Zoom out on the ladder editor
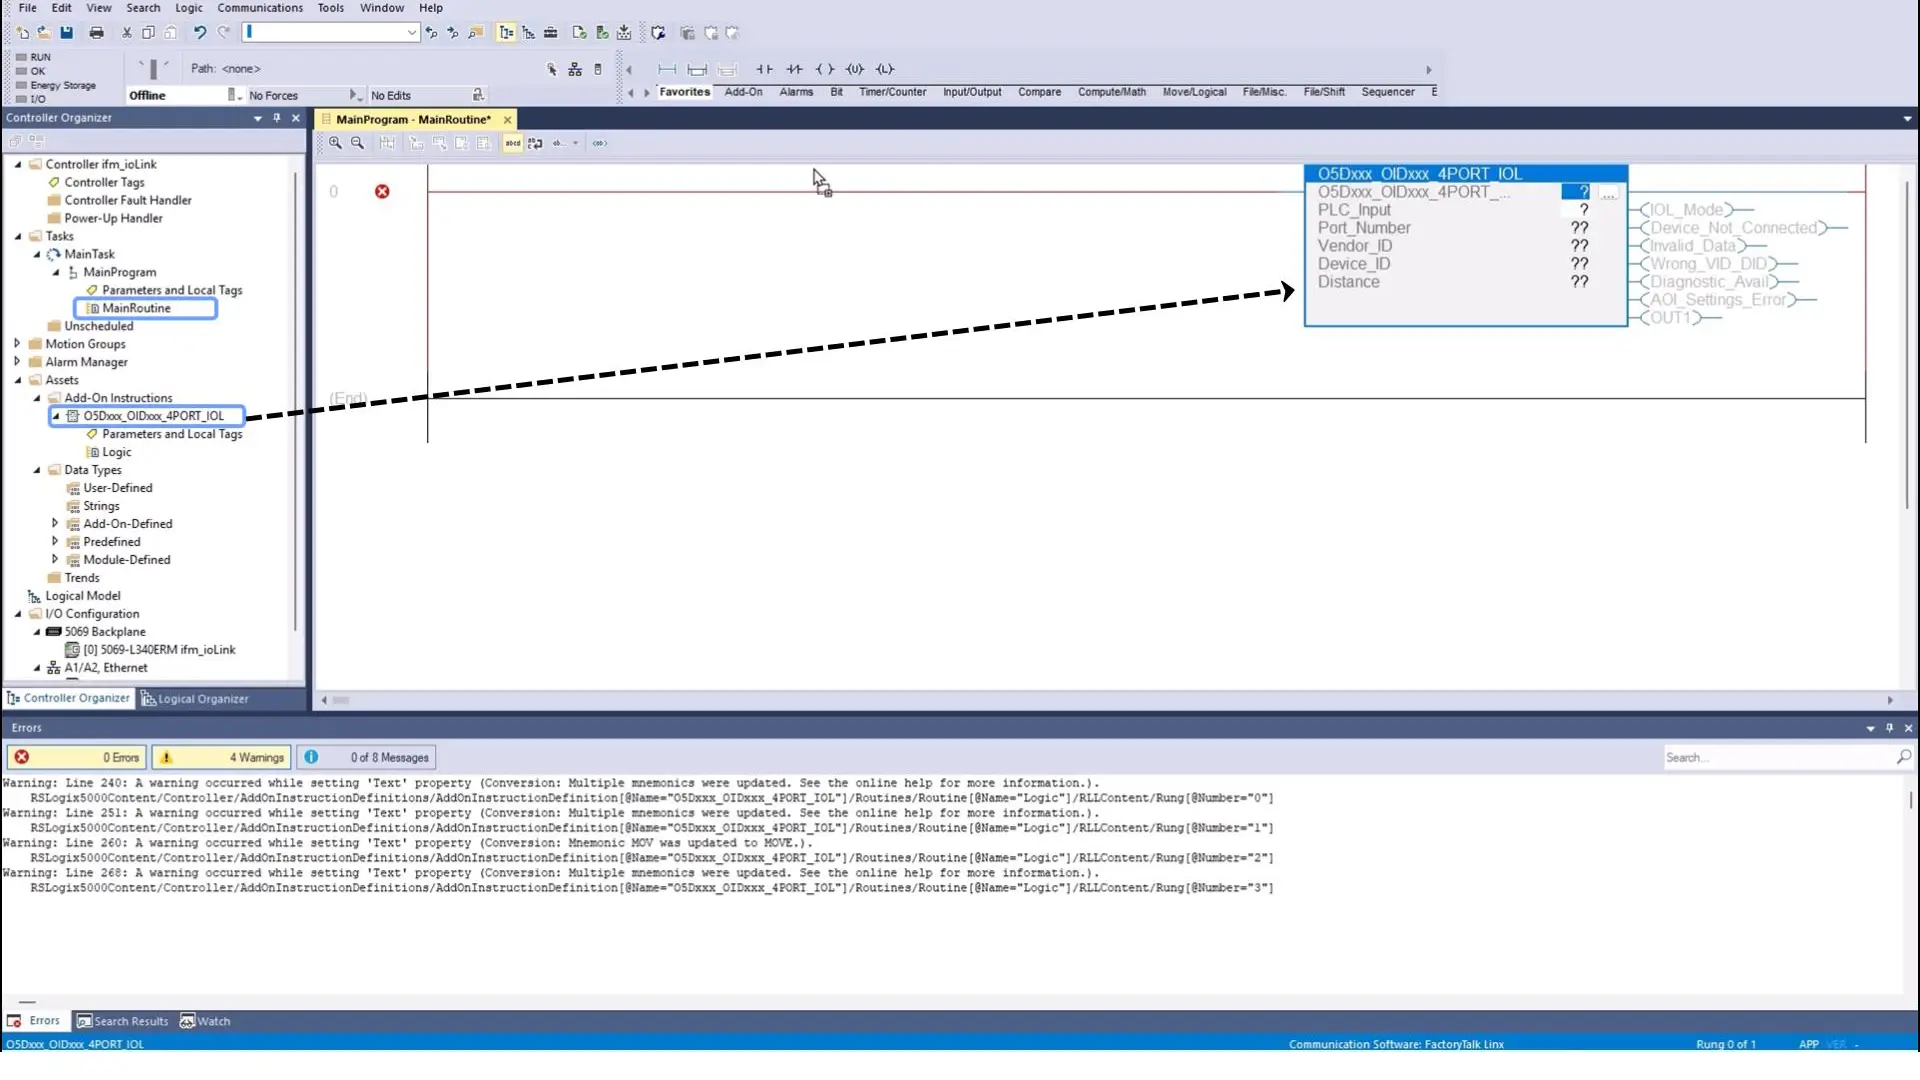 357,143
